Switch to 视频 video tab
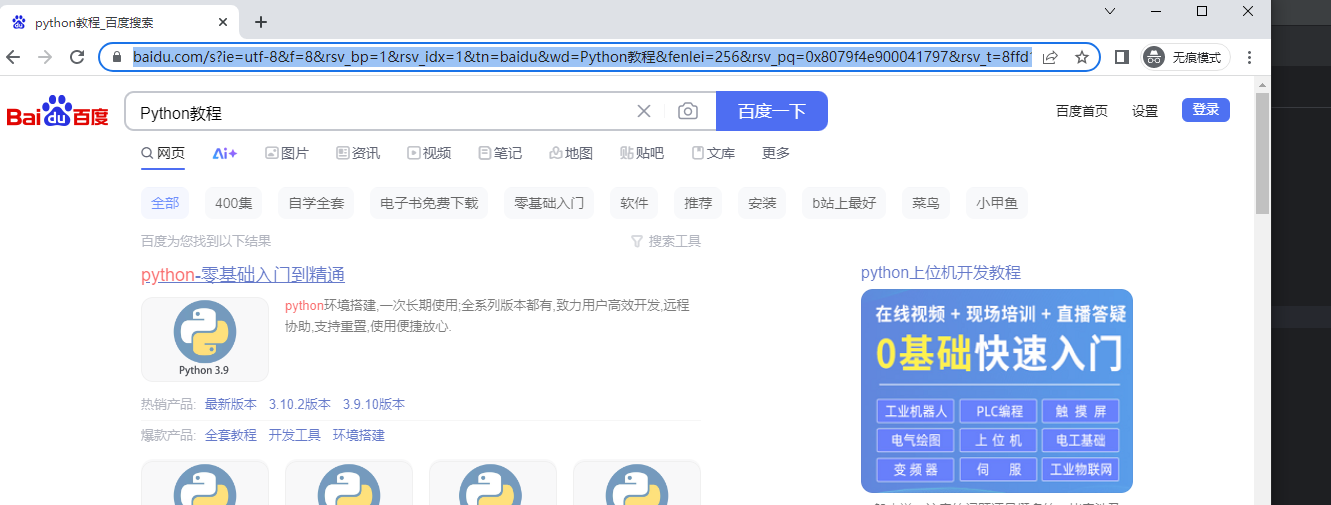Image resolution: width=1331 pixels, height=505 pixels. click(429, 153)
